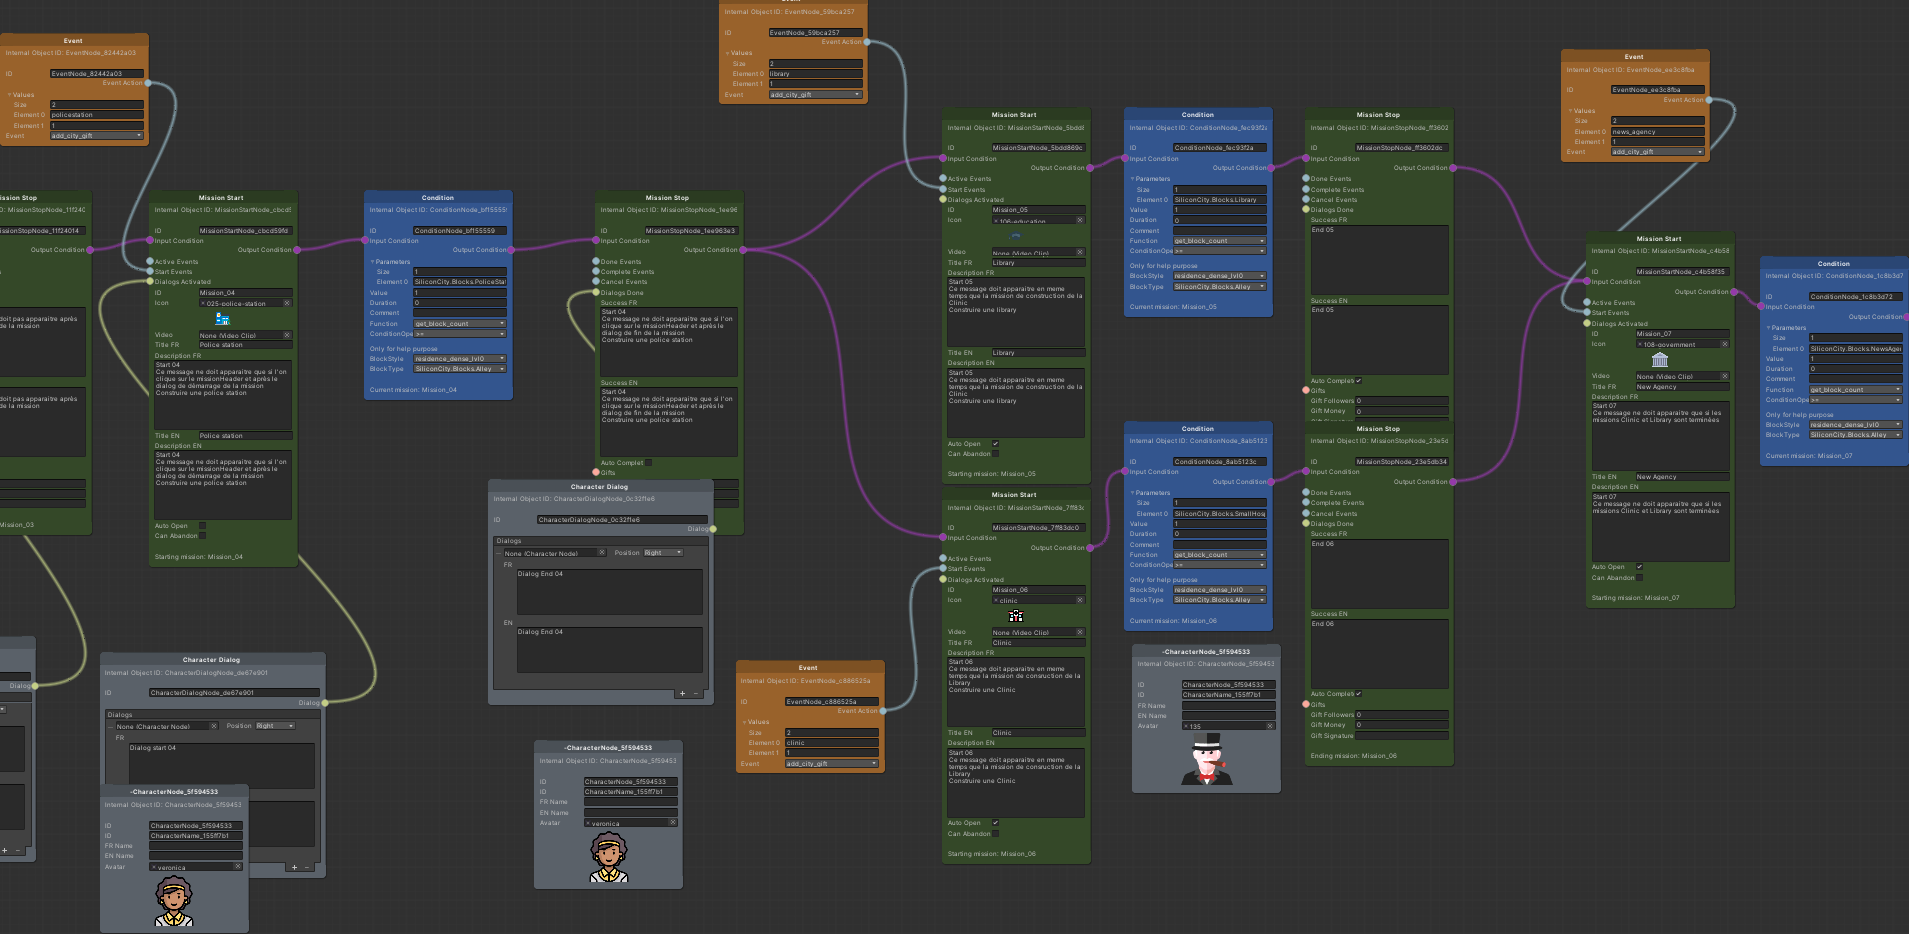Click the clinic icon preview in Mission_06
The height and width of the screenshot is (934, 1909).
pyautogui.click(x=1016, y=616)
